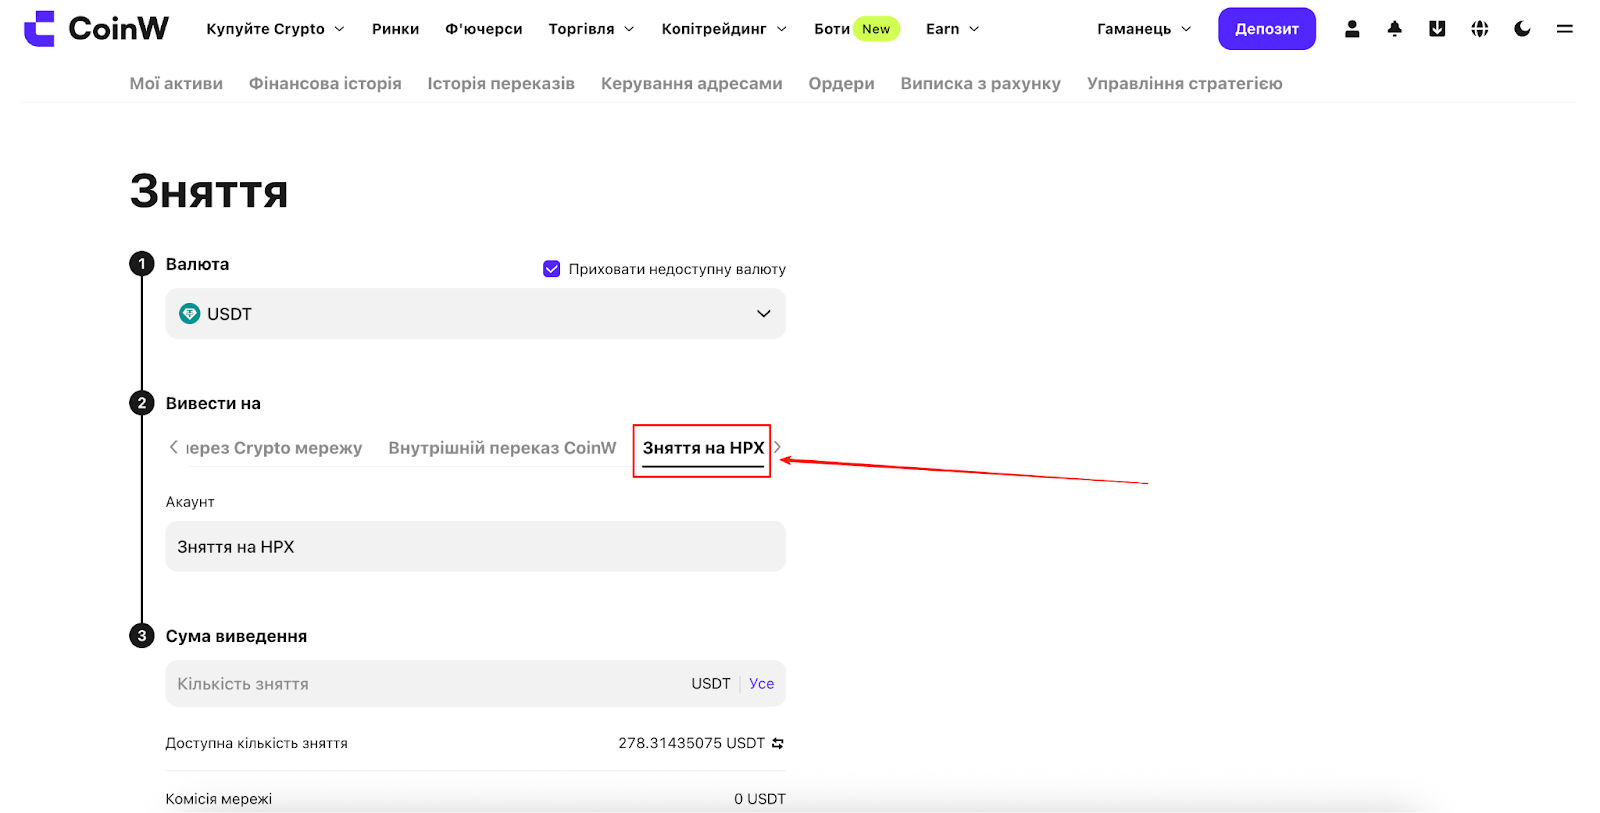The width and height of the screenshot is (1600, 813).
Task: Click the Депозит button
Action: [1266, 29]
